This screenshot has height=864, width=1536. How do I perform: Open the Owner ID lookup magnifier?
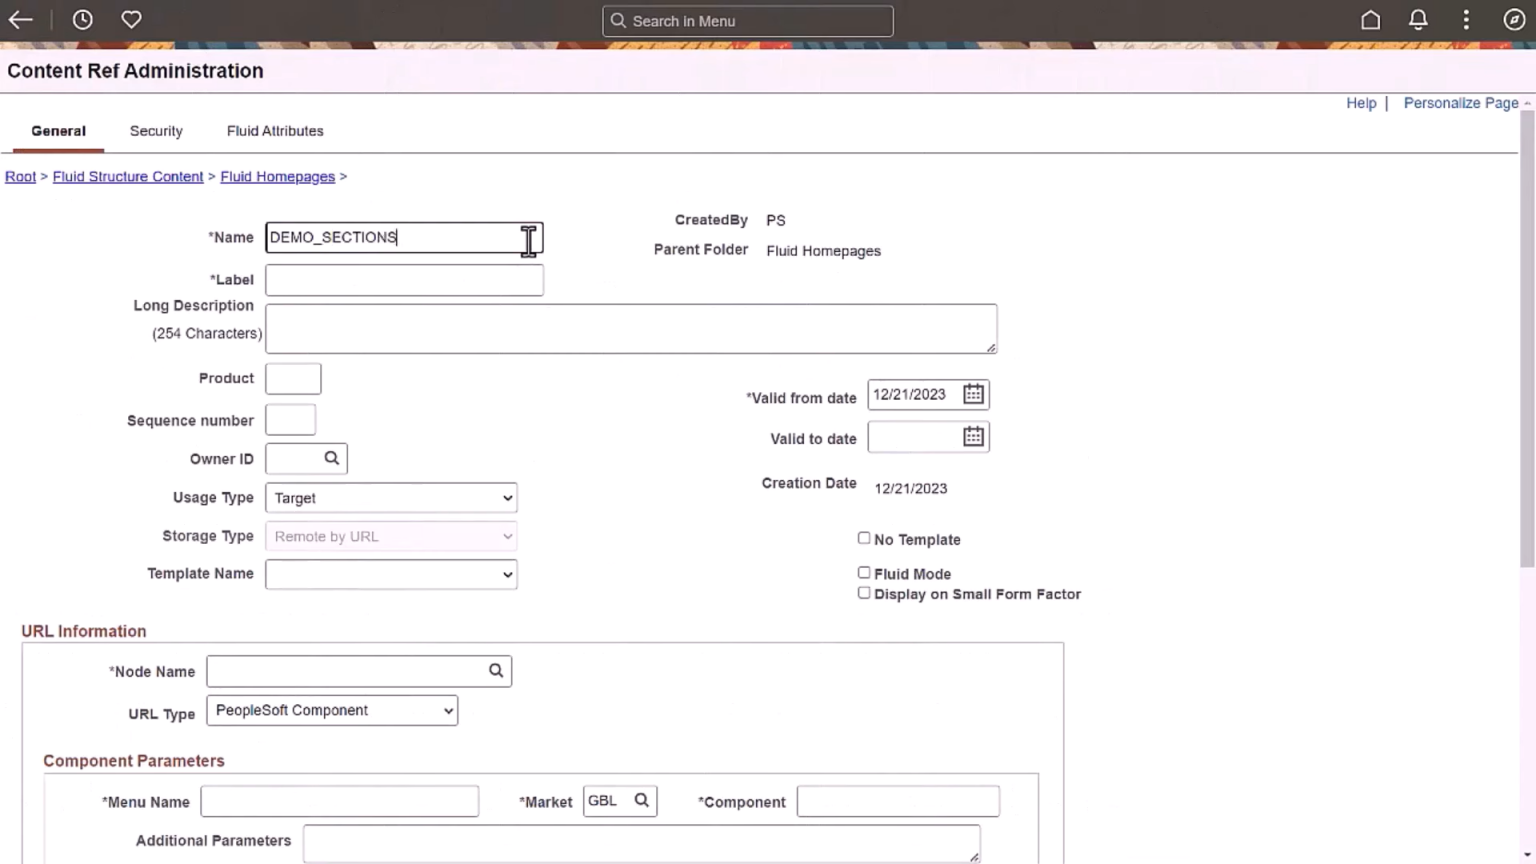(333, 458)
